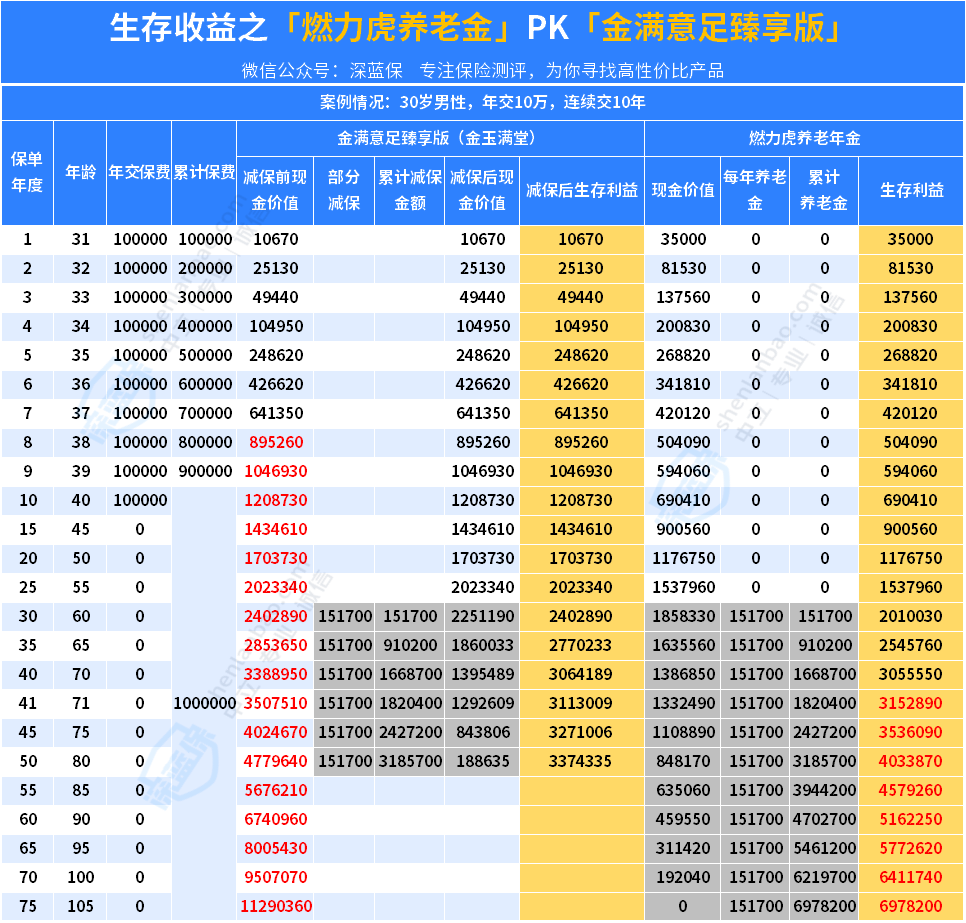Select the red survival benefit 3152890
This screenshot has width=966, height=923.
[911, 703]
